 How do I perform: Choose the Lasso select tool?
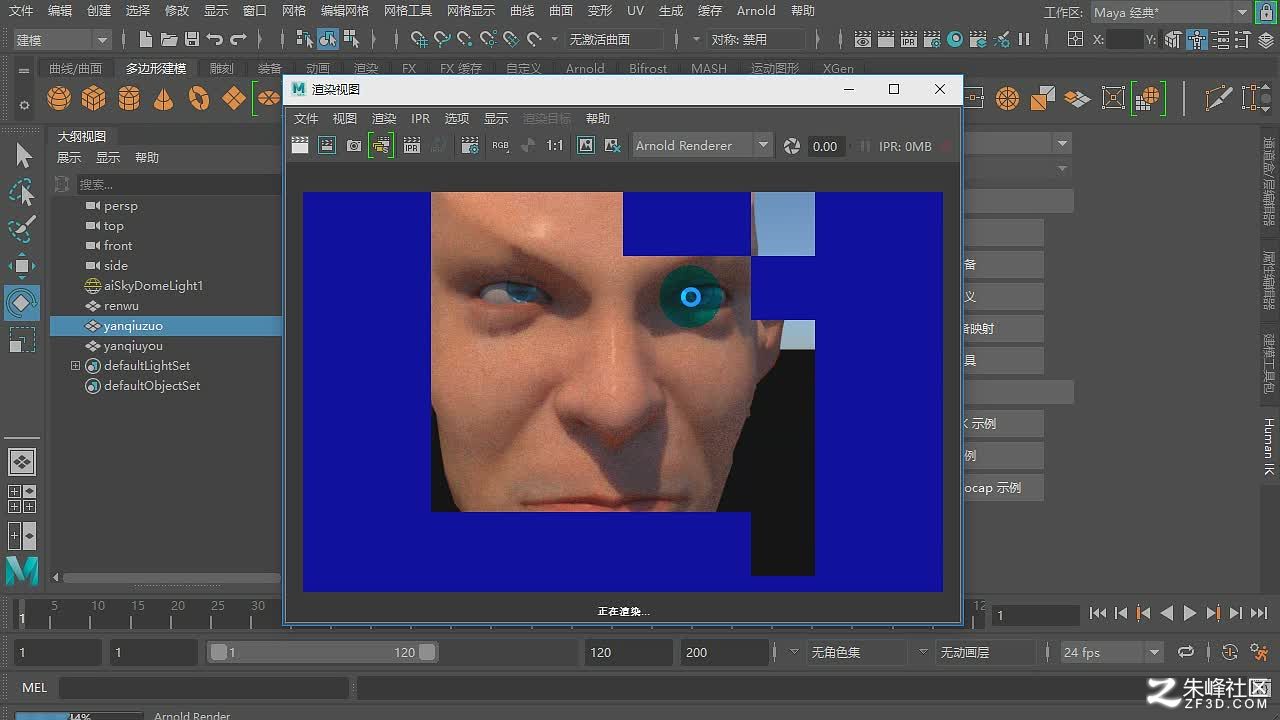22,192
